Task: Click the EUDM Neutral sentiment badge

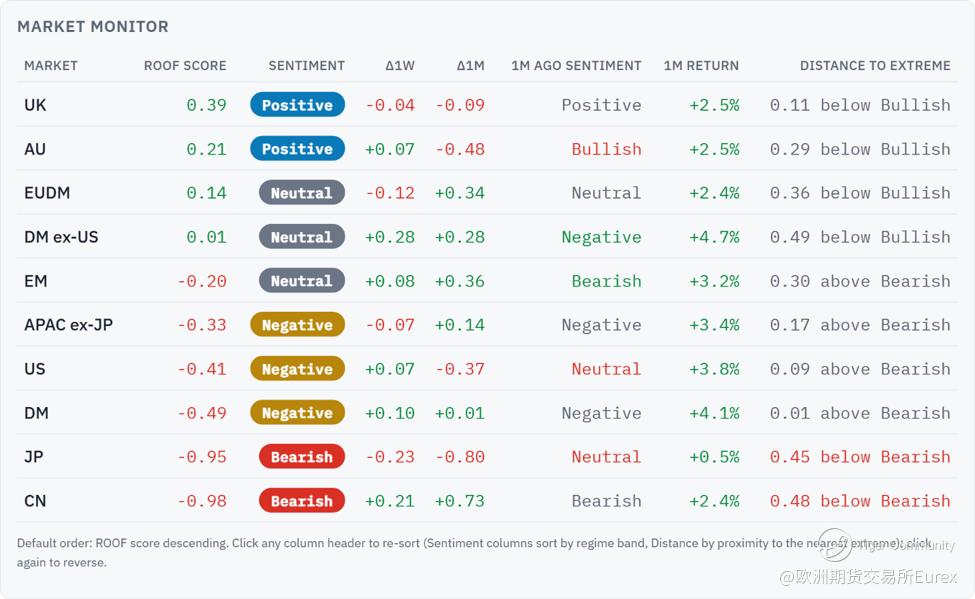Action: [x=302, y=193]
